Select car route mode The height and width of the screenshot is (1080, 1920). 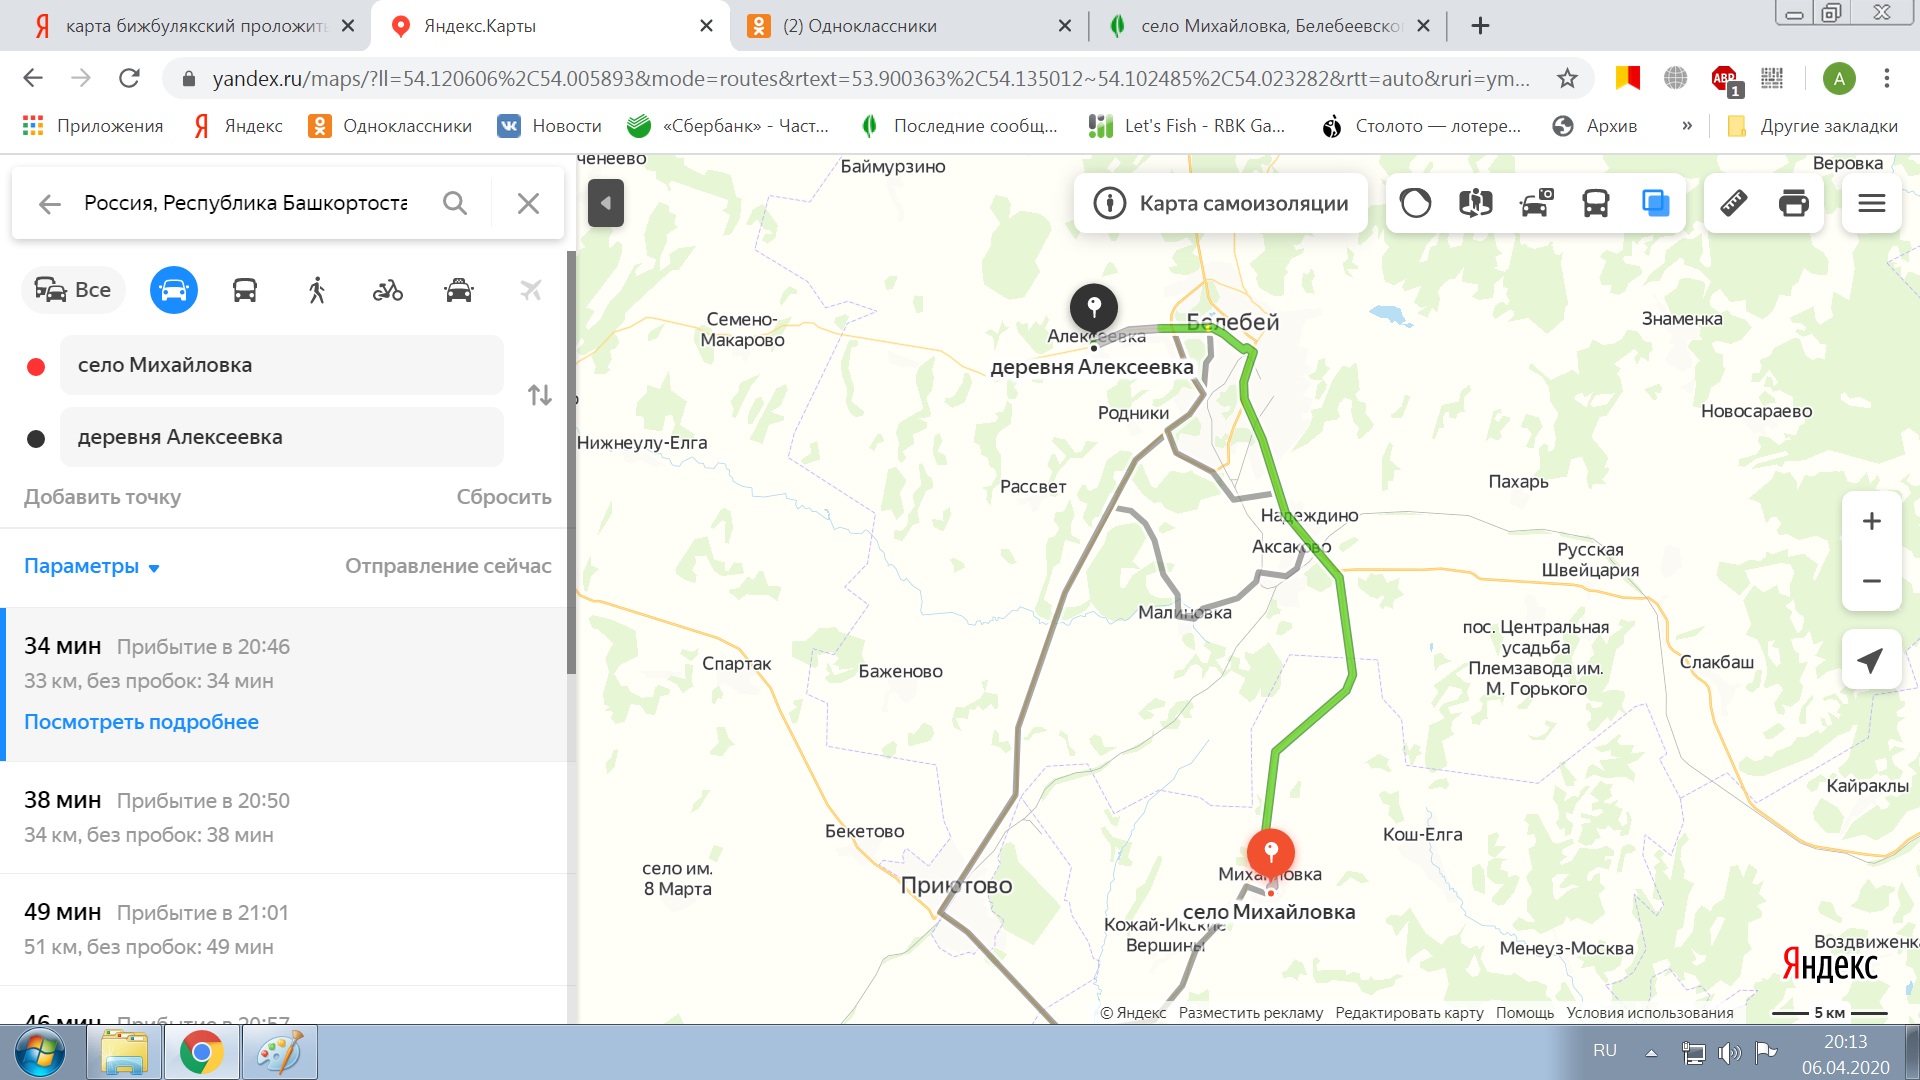tap(174, 290)
